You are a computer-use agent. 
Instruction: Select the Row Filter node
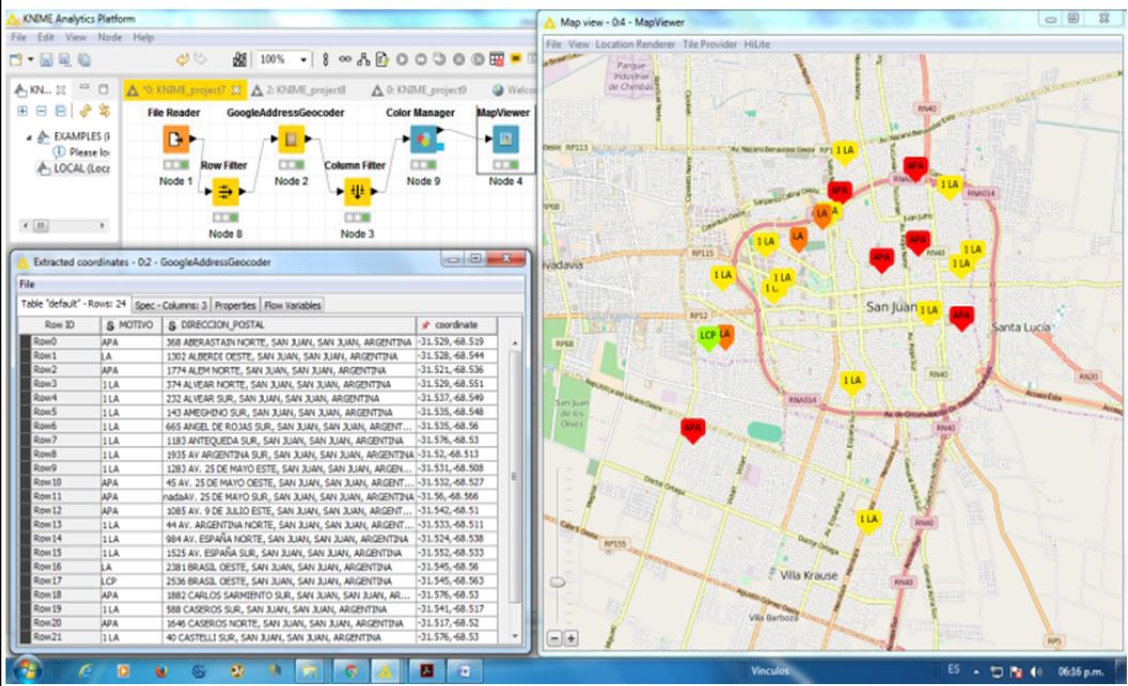[225, 191]
